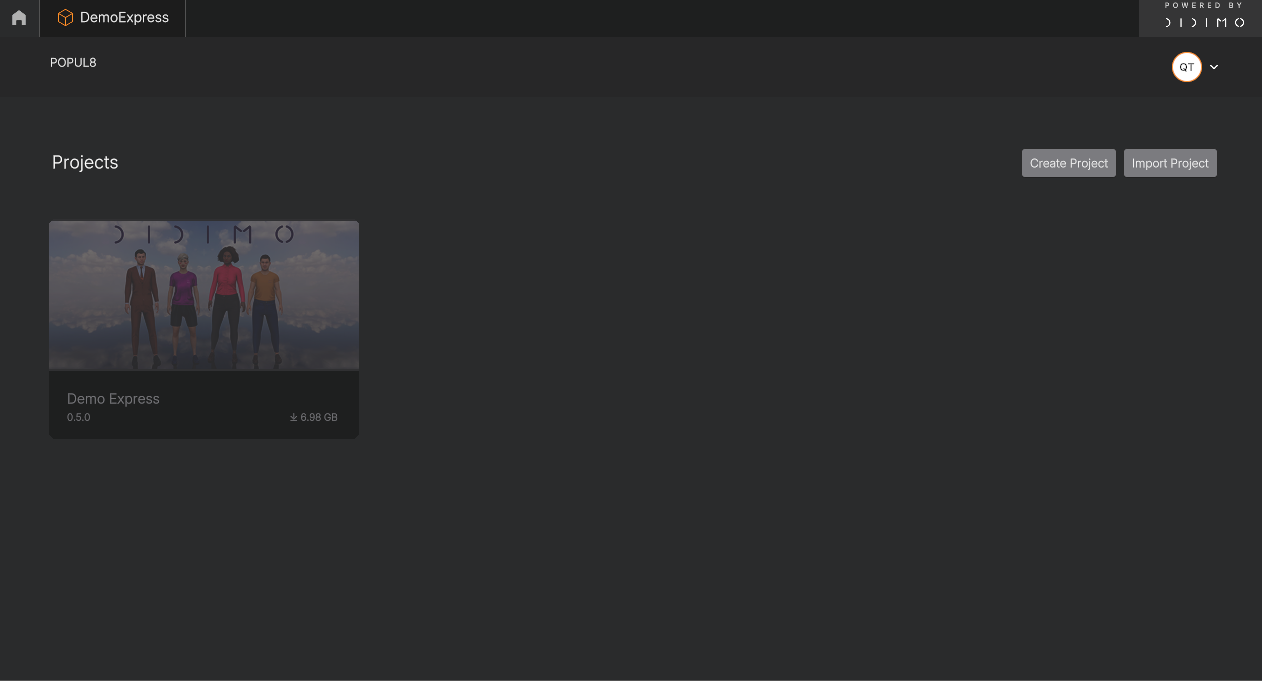Select the blonde woman in purple shirt
Viewport: 1262px width, 681px height.
[x=183, y=306]
